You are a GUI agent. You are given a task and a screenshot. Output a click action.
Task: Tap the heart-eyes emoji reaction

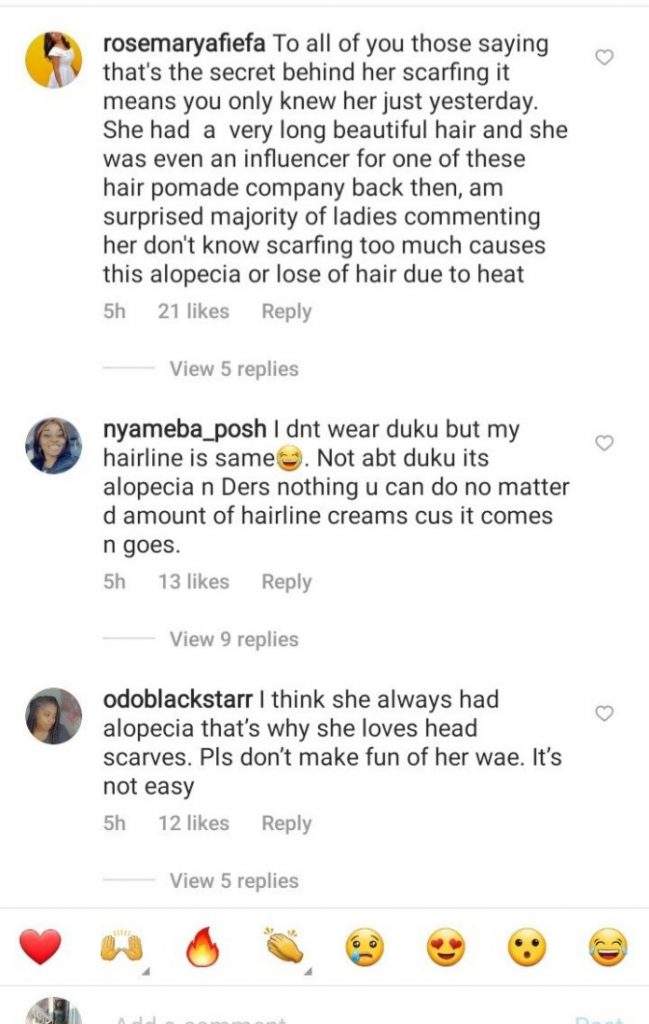[x=446, y=946]
